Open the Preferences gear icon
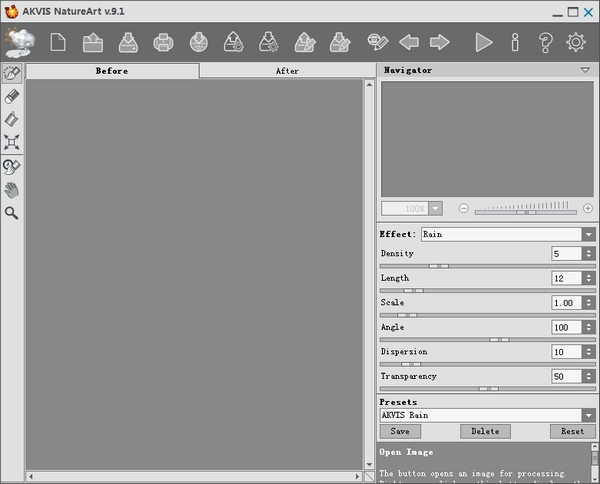The image size is (600, 484). 575,42
